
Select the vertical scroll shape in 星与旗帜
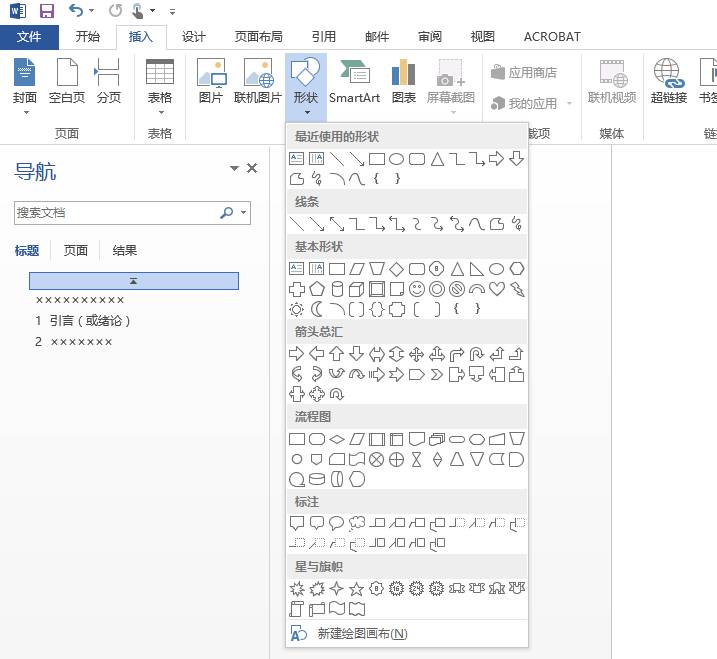coord(296,609)
